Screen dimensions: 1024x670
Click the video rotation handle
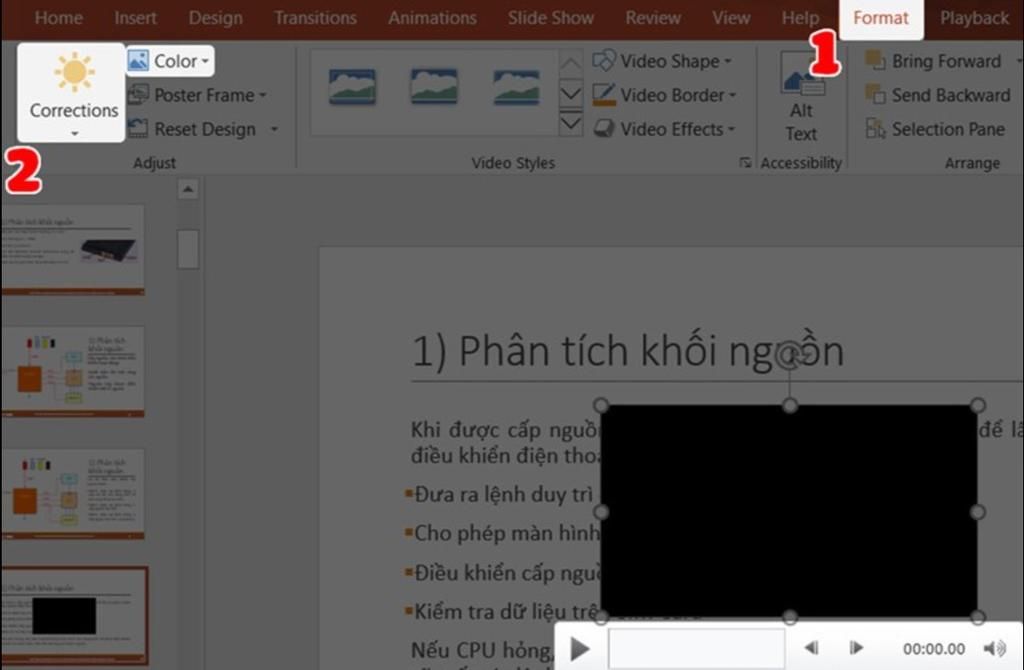click(790, 354)
